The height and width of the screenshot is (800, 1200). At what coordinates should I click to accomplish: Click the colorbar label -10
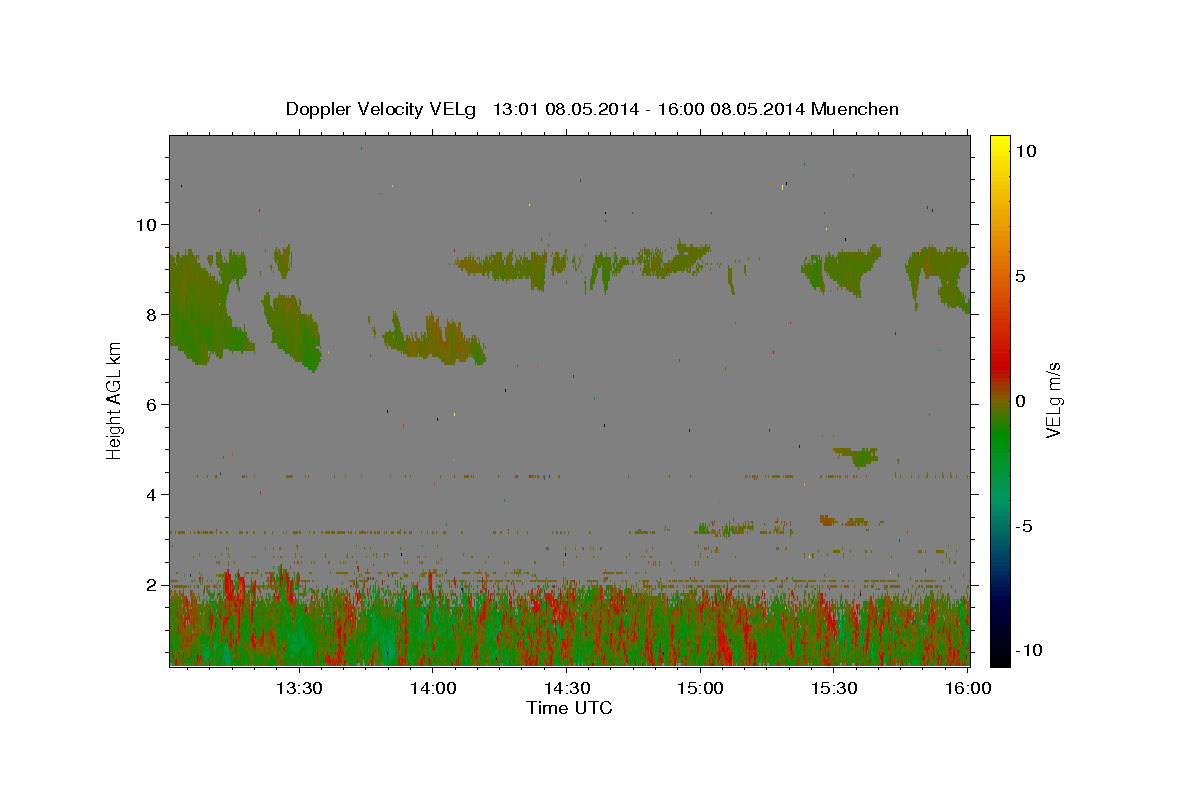click(x=1029, y=650)
